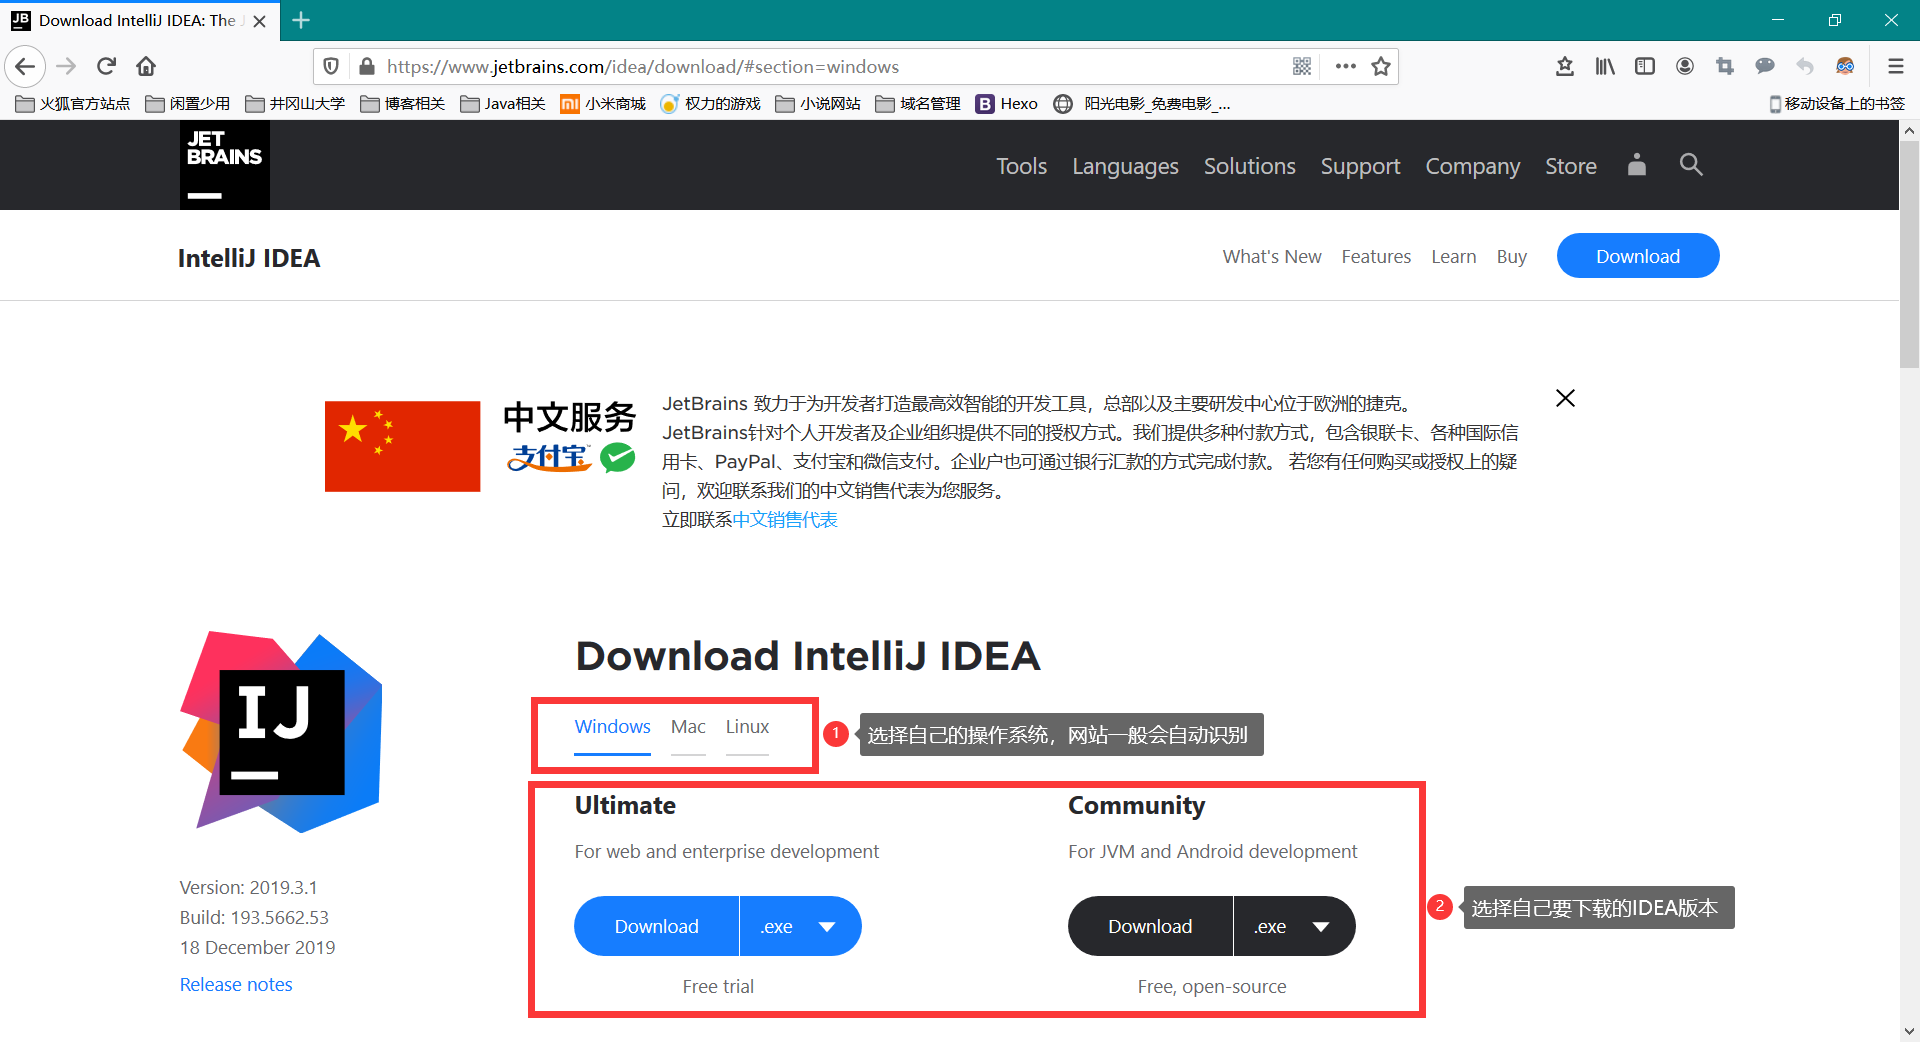Click the JetBrains logo in header

click(x=224, y=165)
